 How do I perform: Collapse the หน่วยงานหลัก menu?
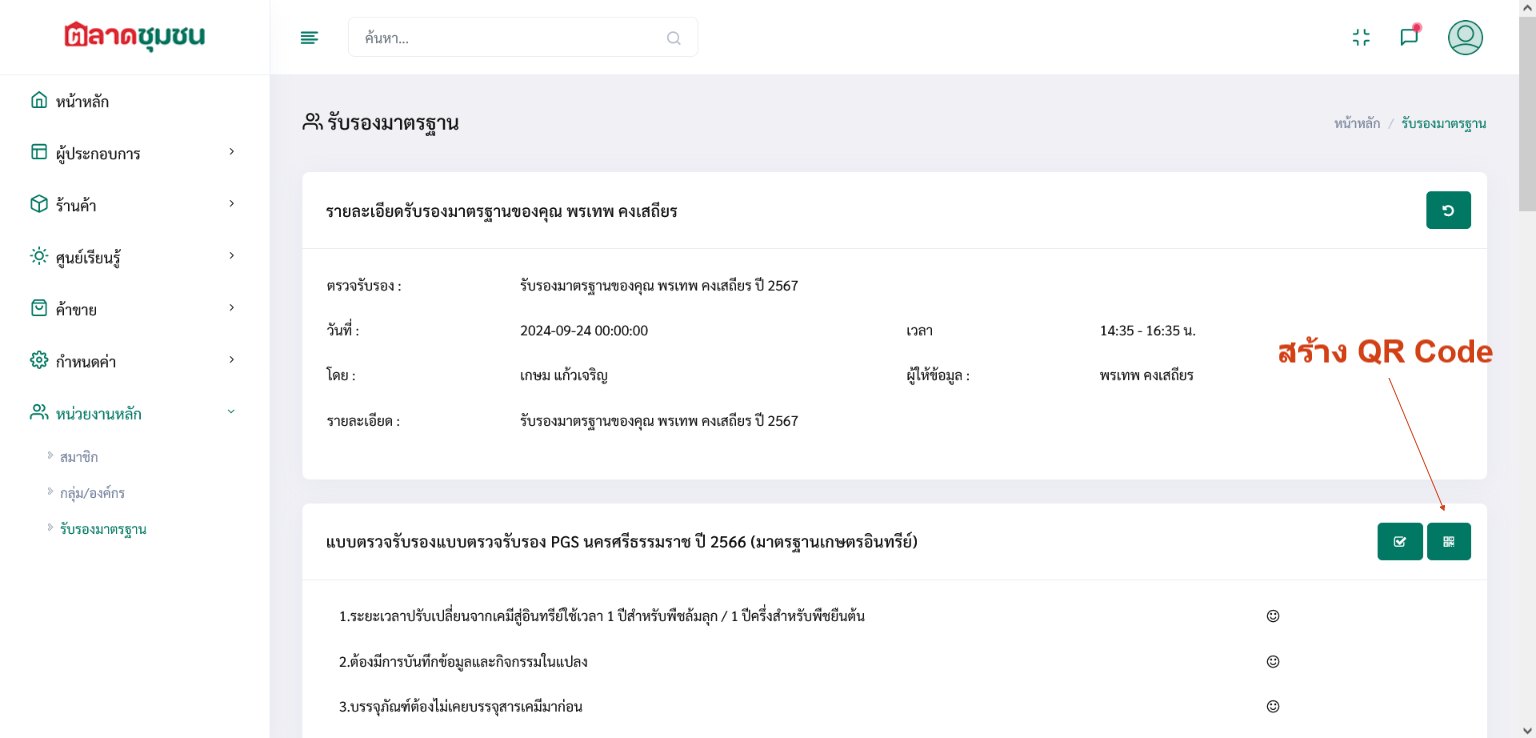point(134,413)
